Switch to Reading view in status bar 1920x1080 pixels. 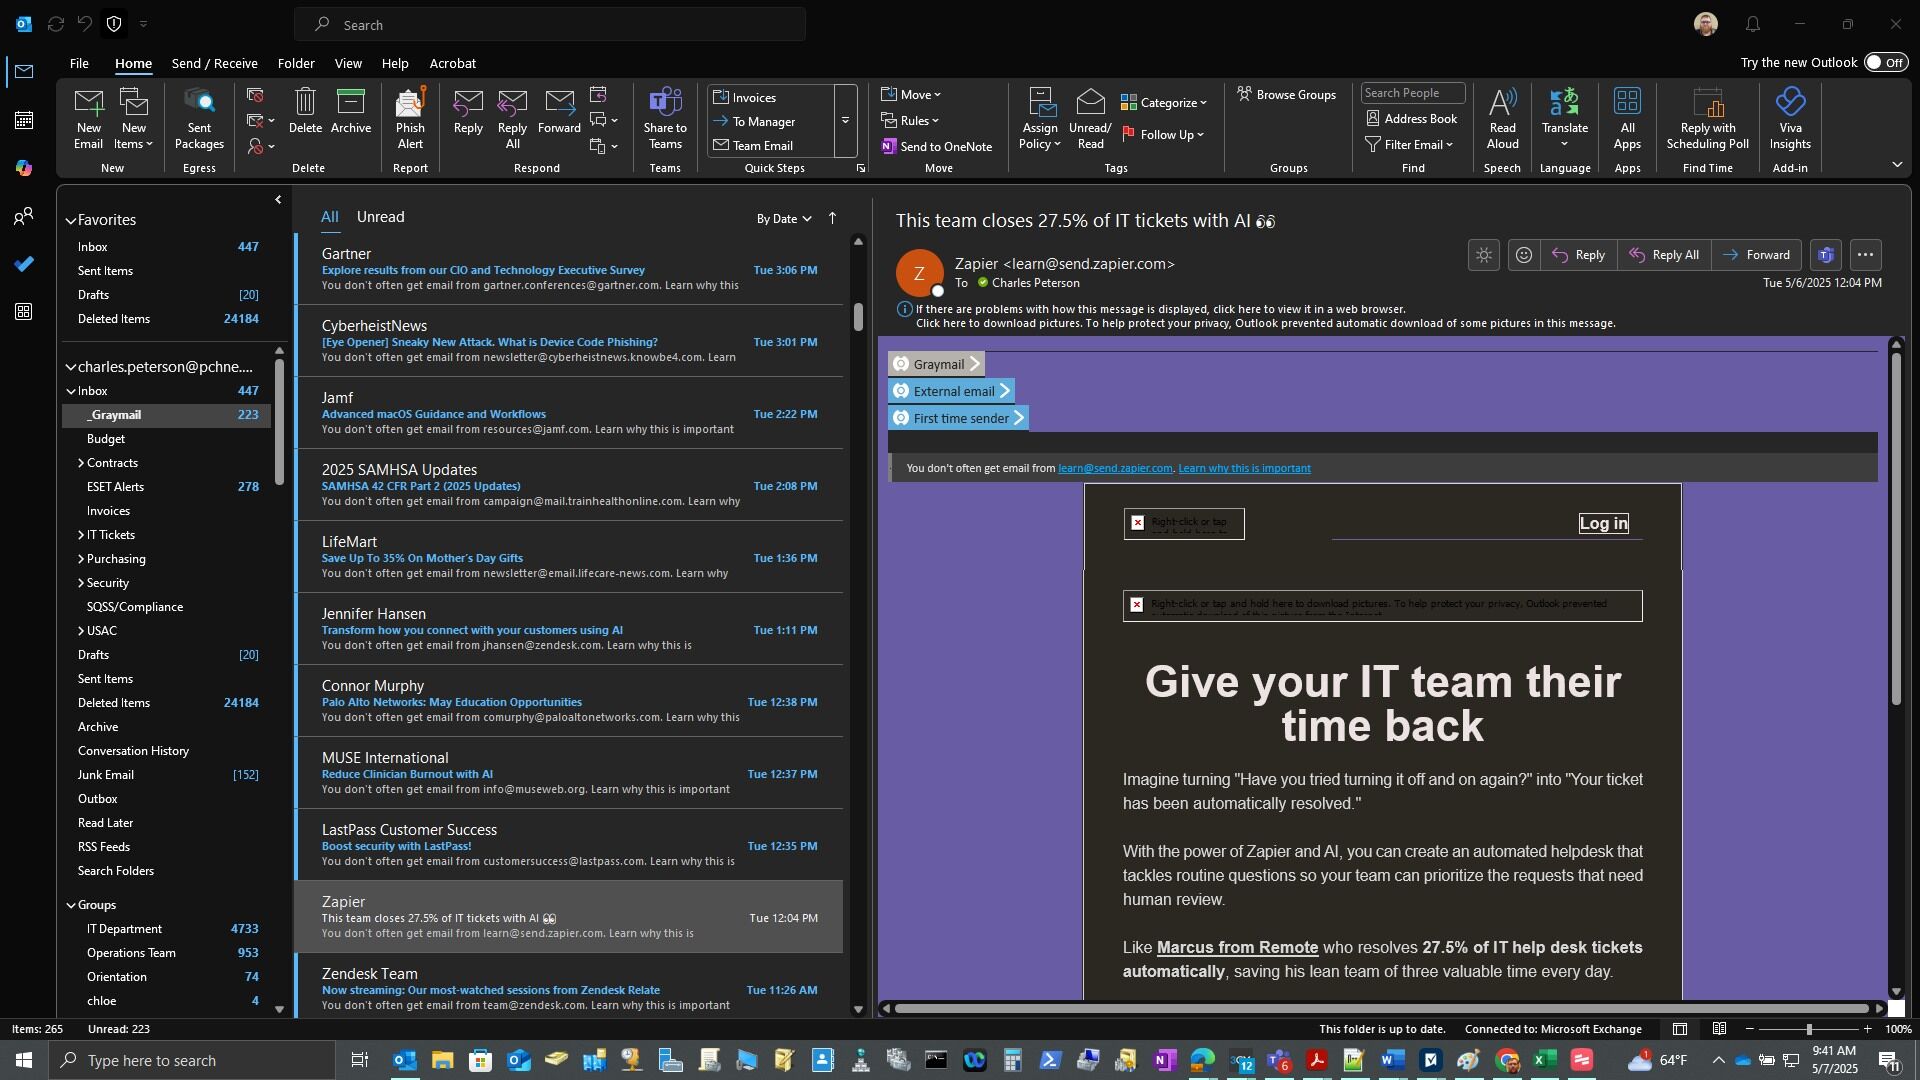pos(1719,1029)
